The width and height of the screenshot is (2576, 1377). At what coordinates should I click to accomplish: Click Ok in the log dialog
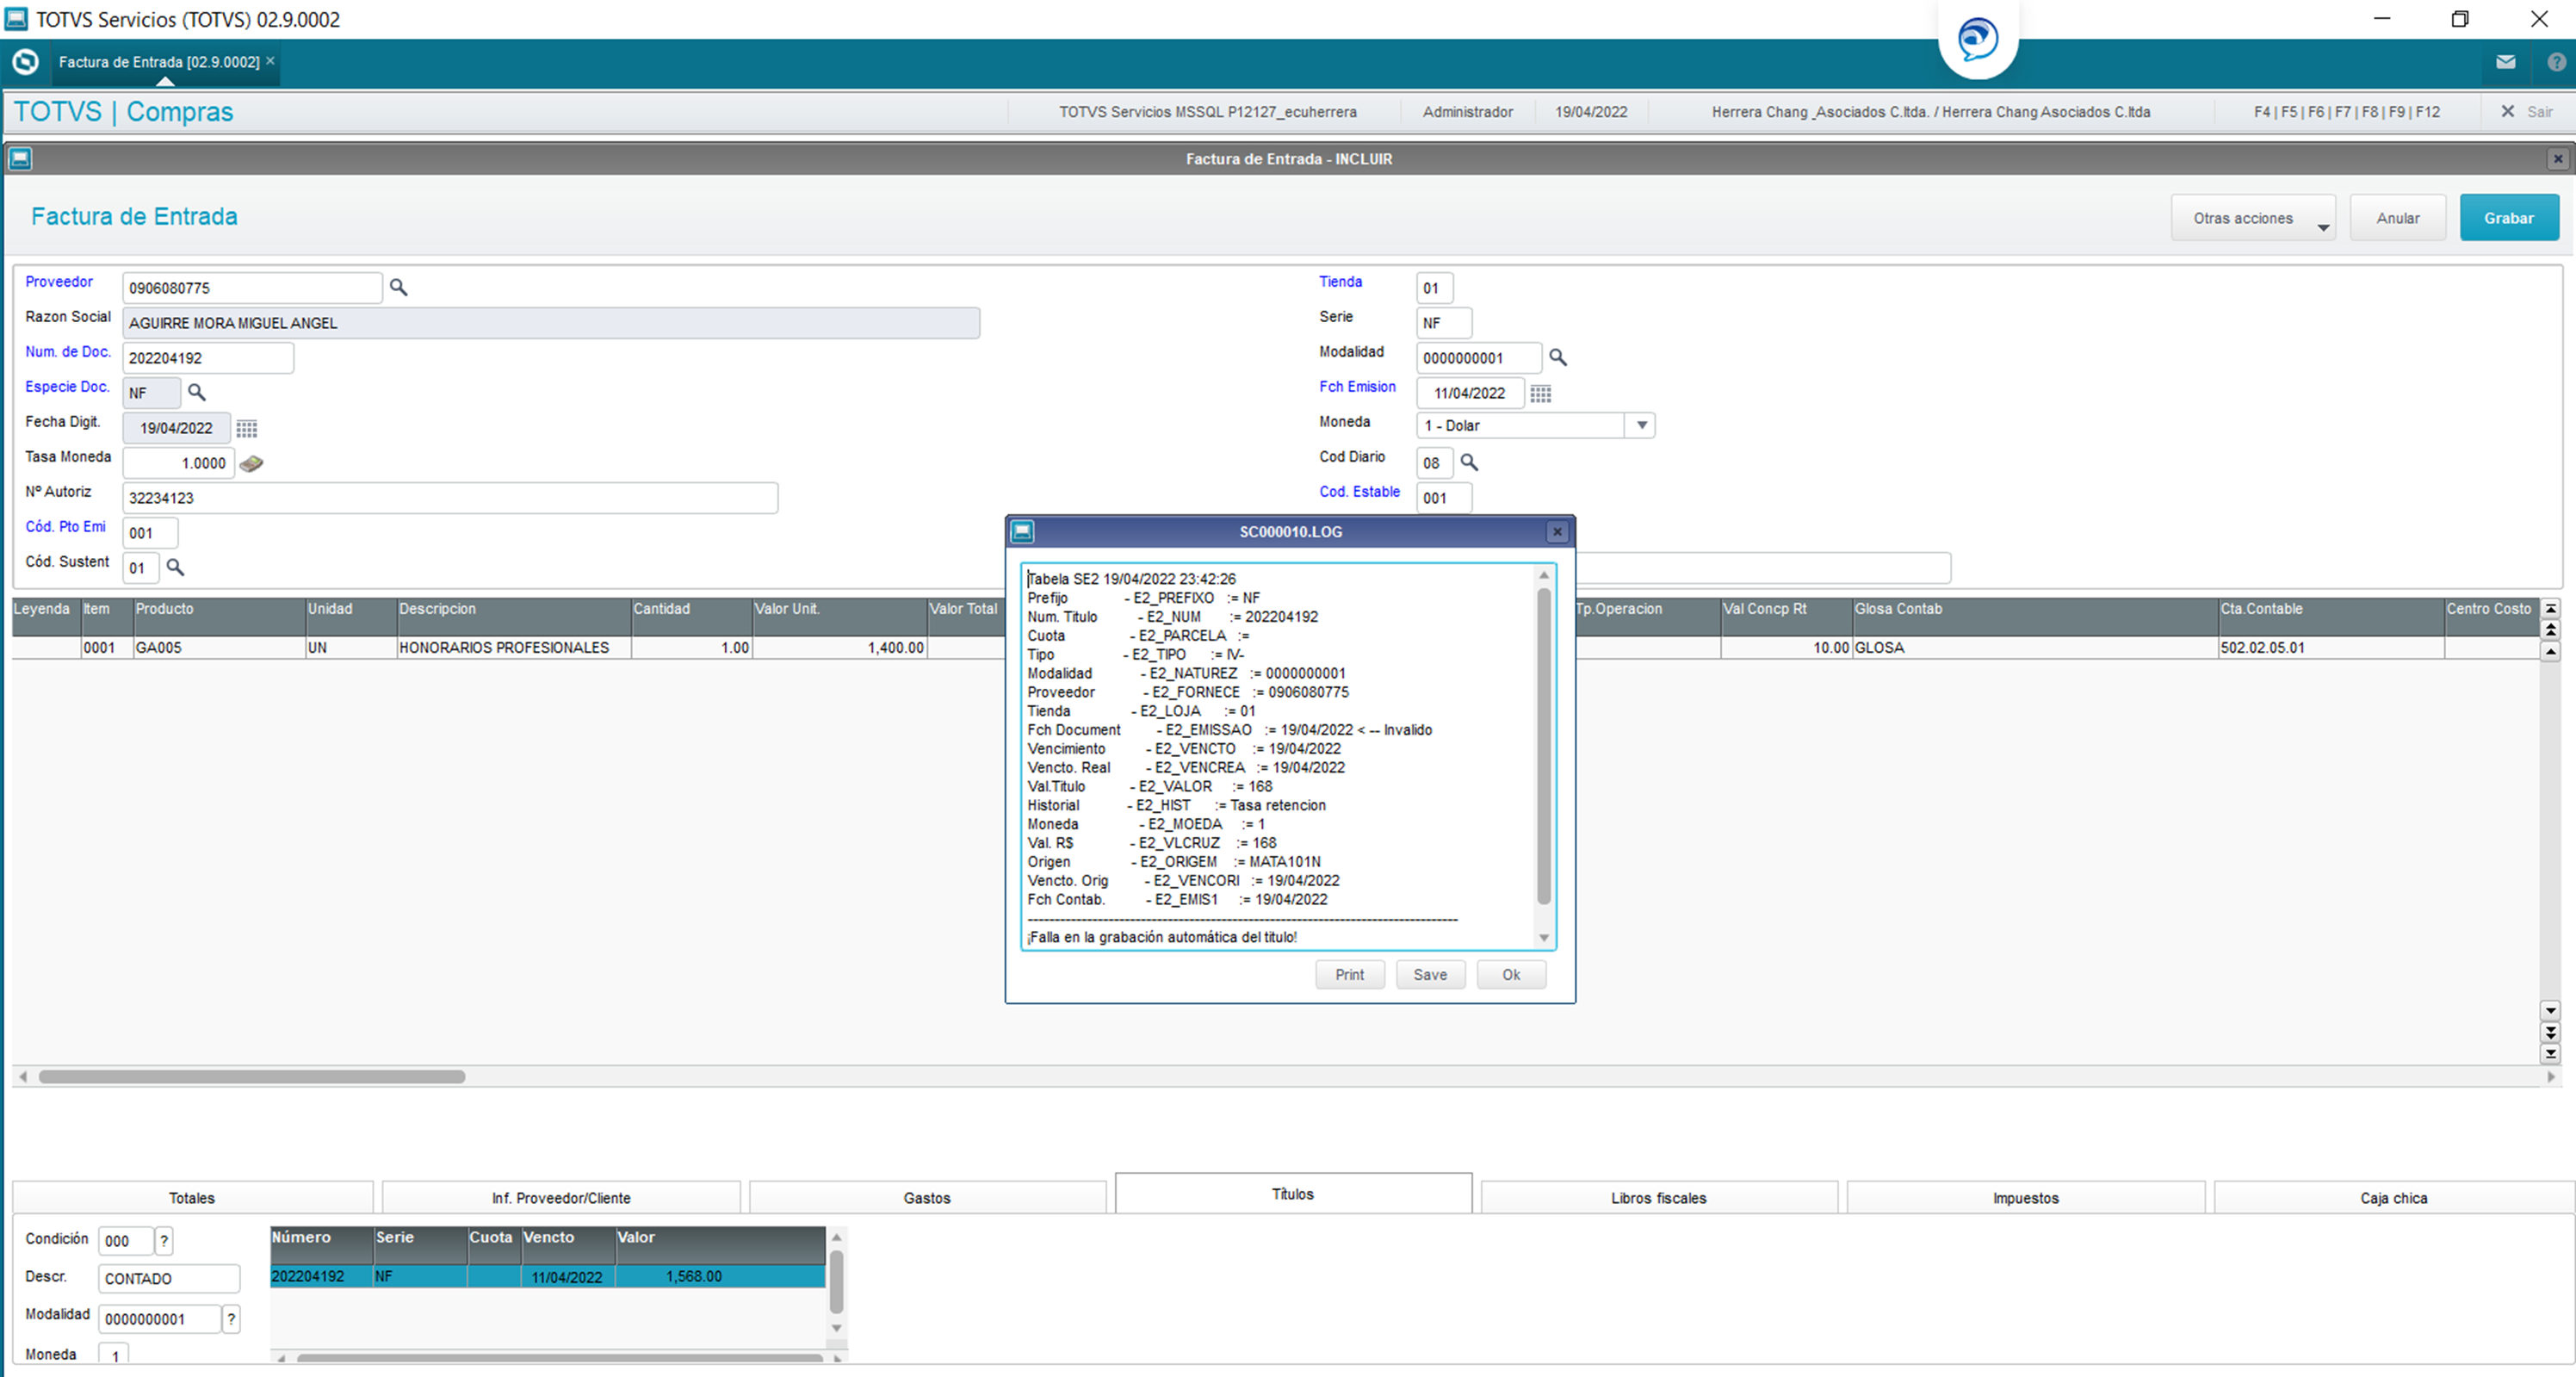[x=1510, y=975]
